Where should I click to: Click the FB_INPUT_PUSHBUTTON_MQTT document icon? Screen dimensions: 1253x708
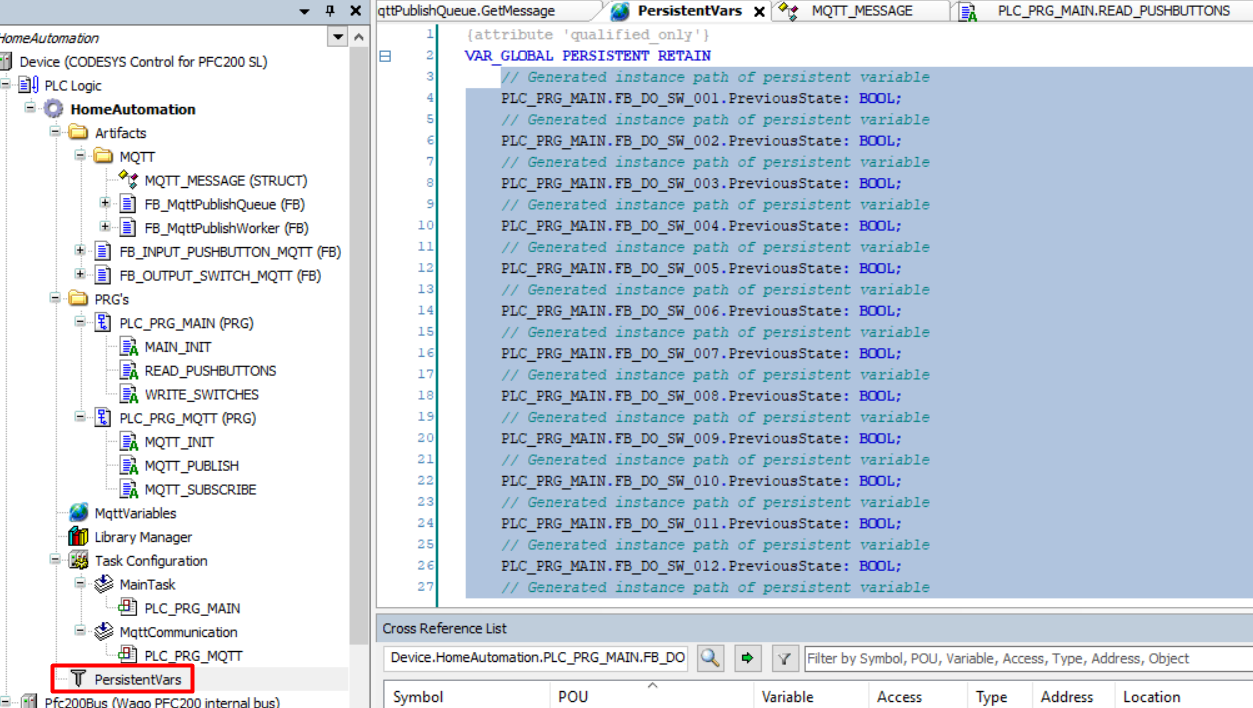click(103, 252)
